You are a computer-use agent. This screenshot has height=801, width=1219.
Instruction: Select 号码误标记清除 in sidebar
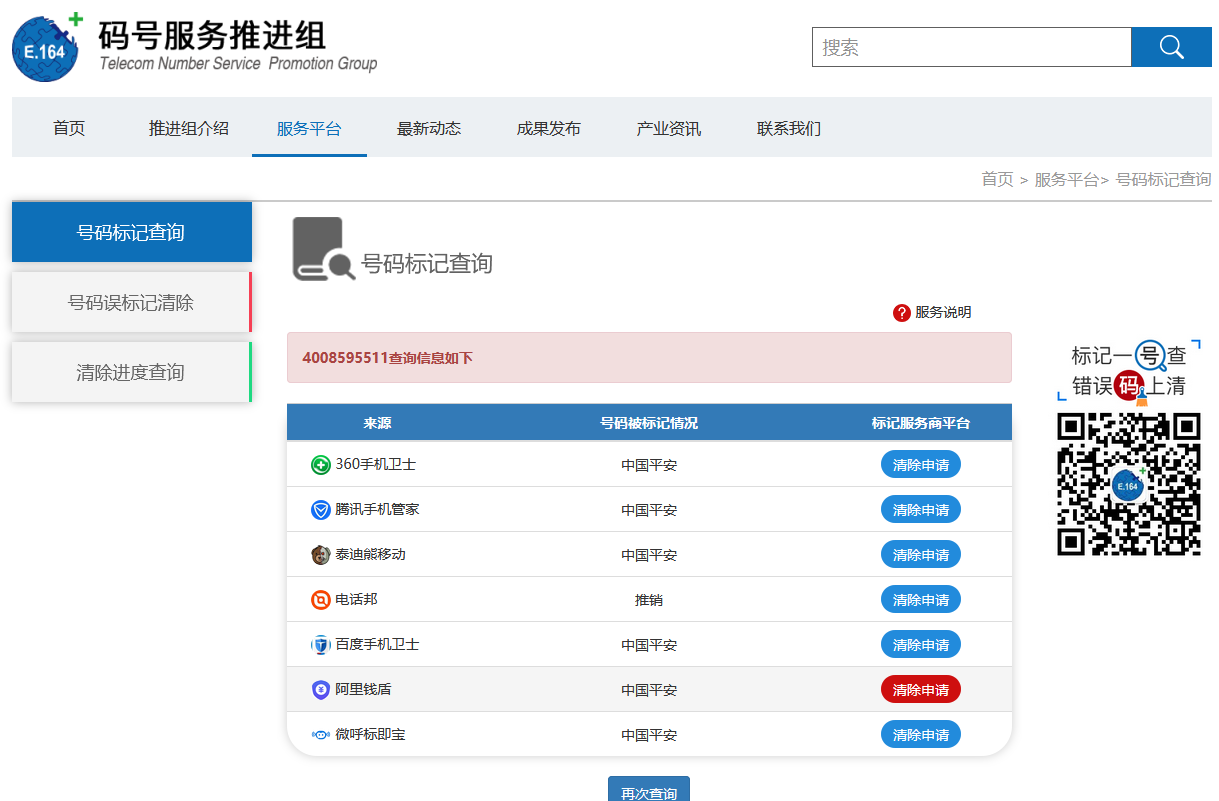131,302
